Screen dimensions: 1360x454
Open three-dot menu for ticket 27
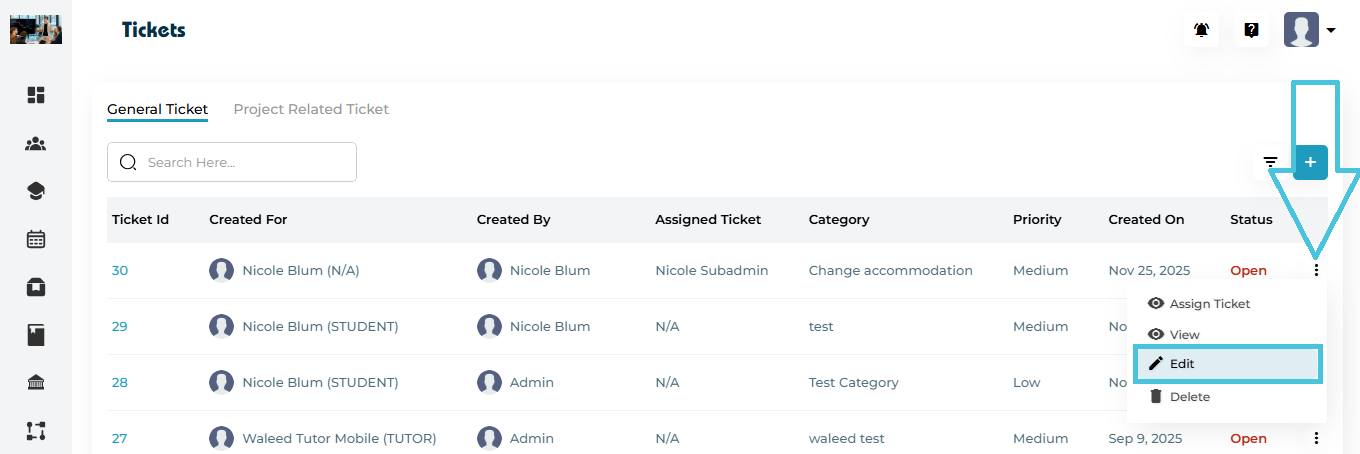1316,438
